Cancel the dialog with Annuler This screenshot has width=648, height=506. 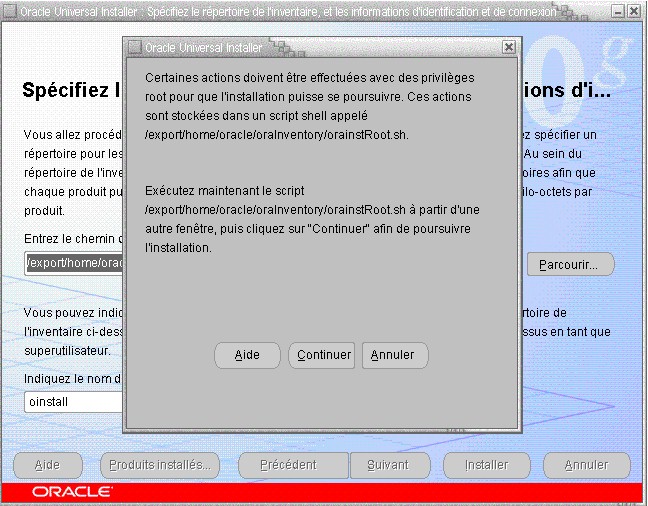[393, 355]
